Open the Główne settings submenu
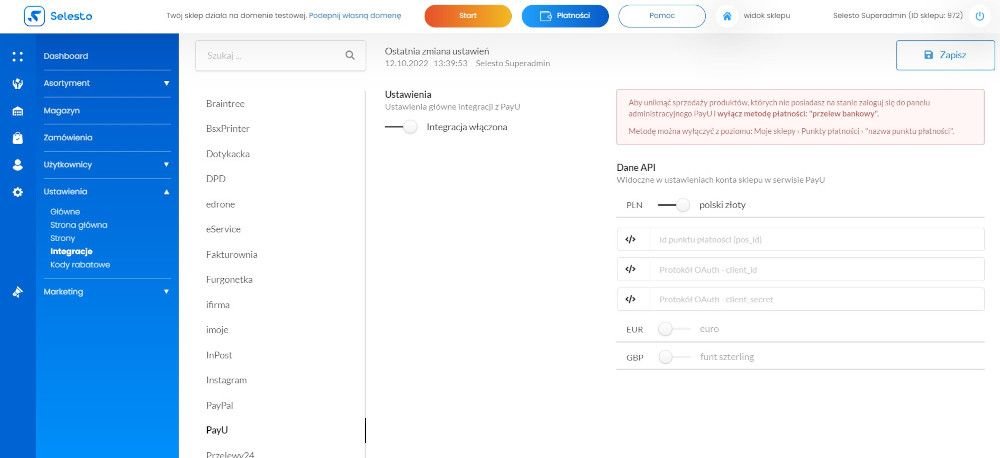 pyautogui.click(x=65, y=212)
